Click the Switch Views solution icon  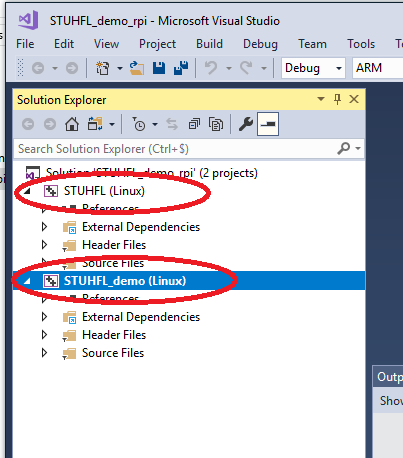[95, 124]
